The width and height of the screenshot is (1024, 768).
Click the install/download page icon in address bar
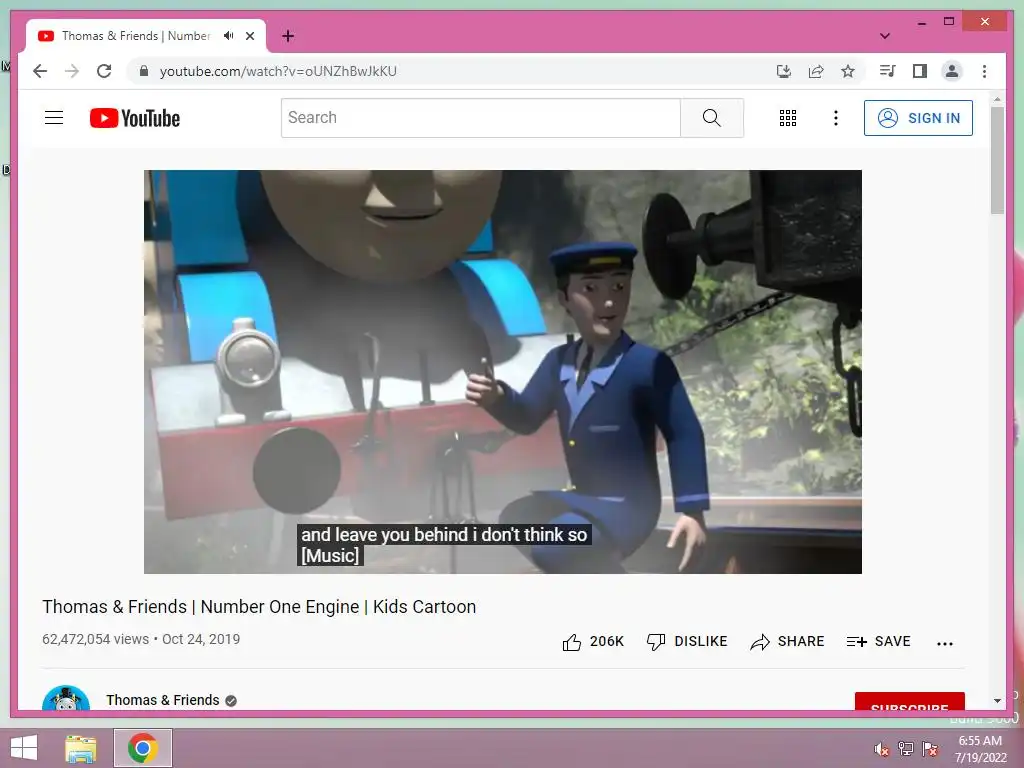(x=784, y=71)
